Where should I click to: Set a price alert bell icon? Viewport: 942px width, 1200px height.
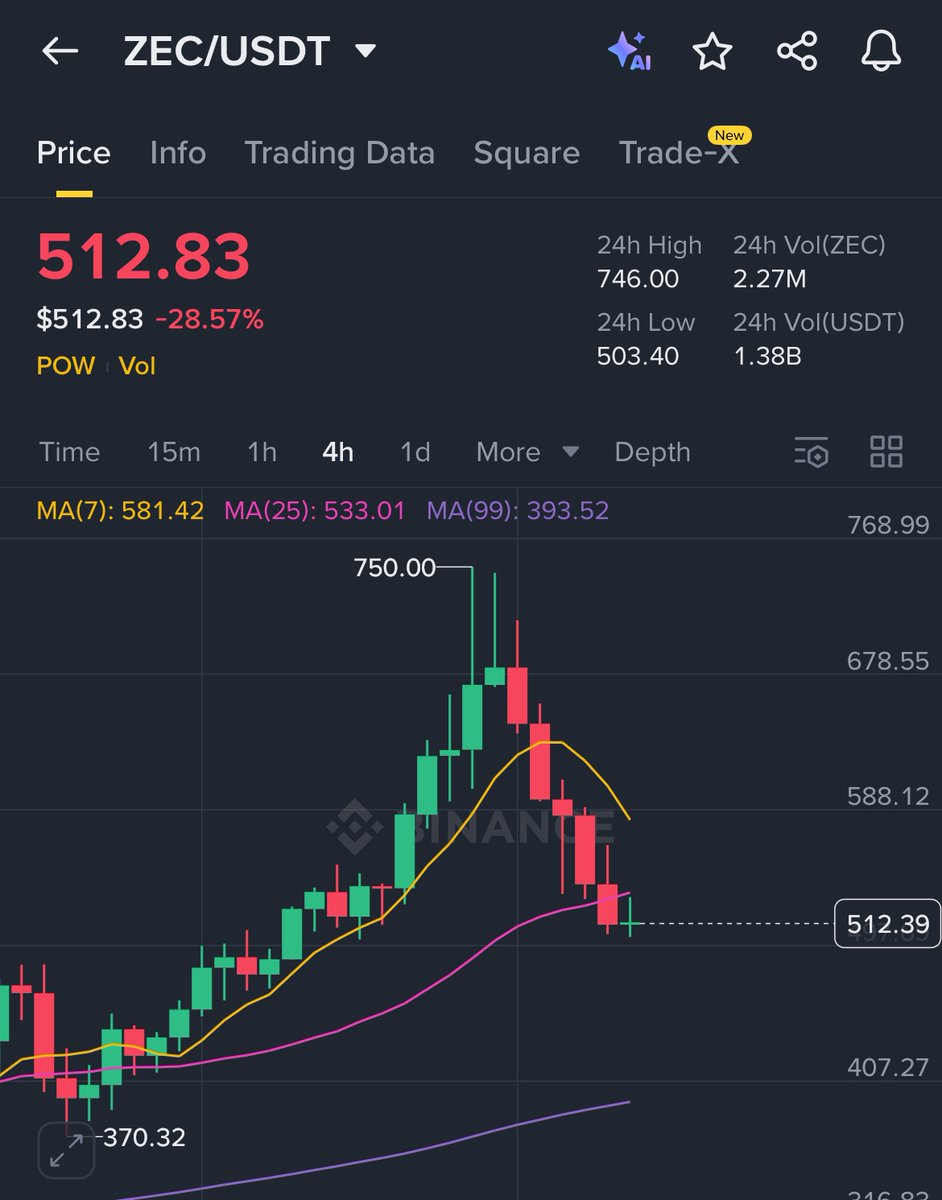881,51
